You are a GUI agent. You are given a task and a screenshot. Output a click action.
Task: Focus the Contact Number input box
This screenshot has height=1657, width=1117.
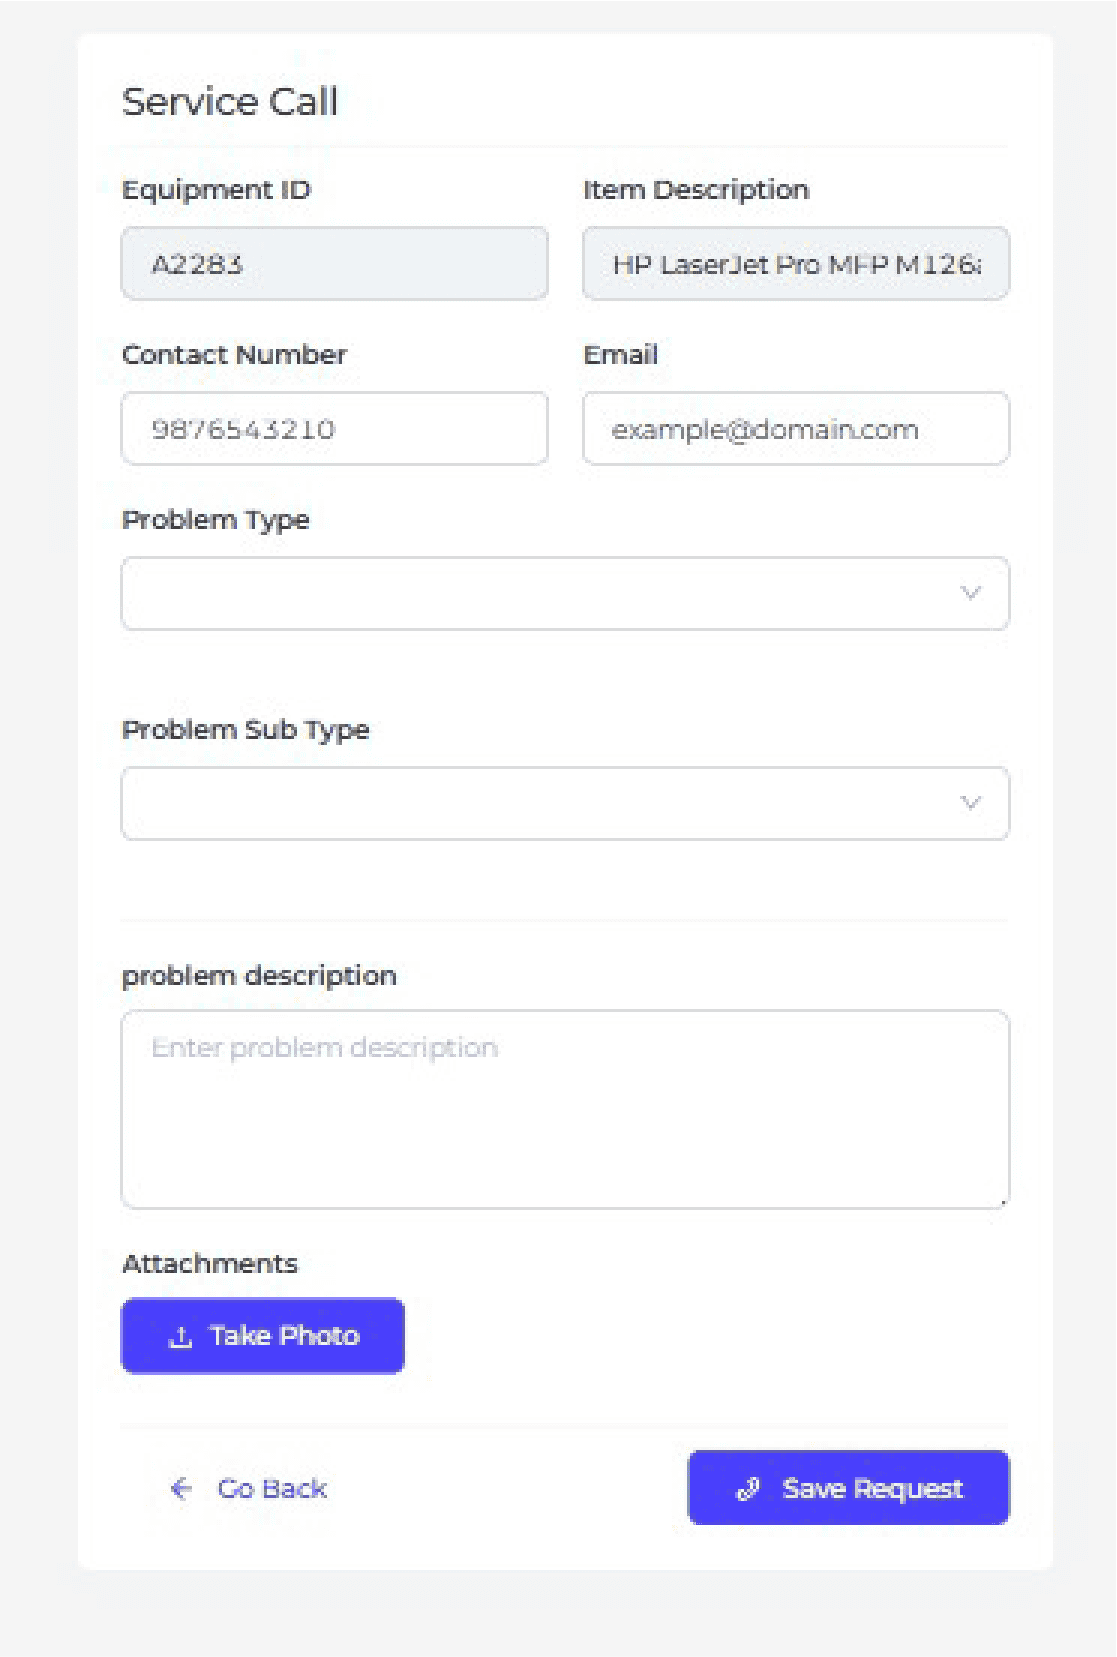[x=334, y=429]
